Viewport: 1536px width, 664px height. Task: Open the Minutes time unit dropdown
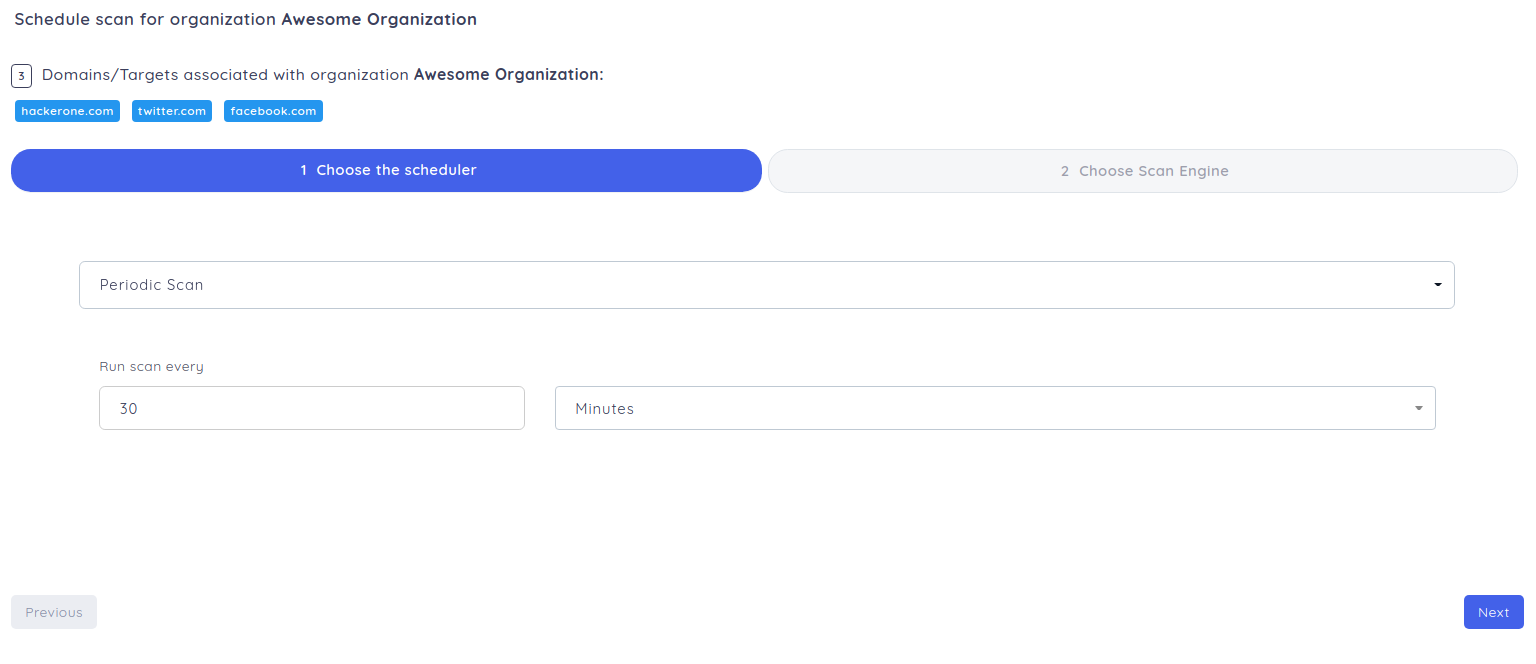[x=994, y=408]
